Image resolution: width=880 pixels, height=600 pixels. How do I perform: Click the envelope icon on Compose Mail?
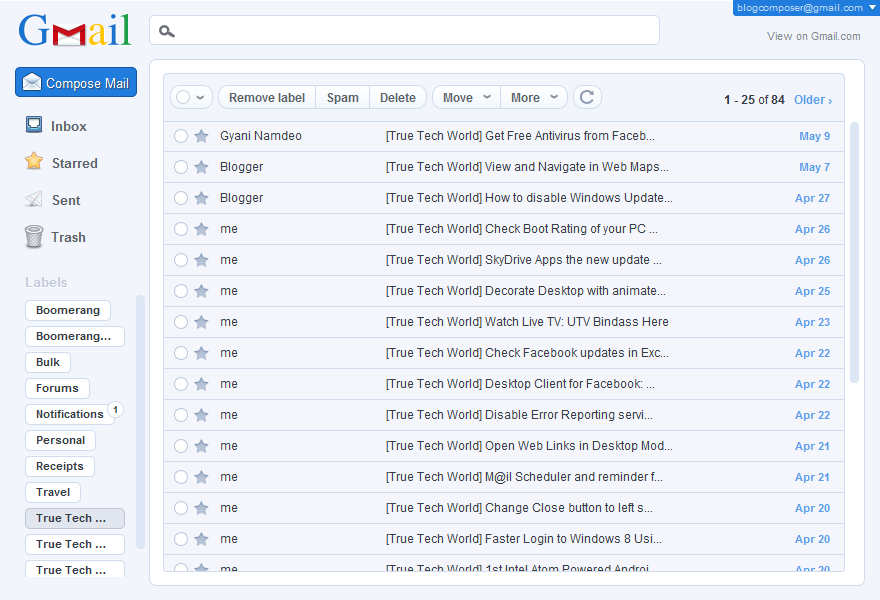point(32,83)
